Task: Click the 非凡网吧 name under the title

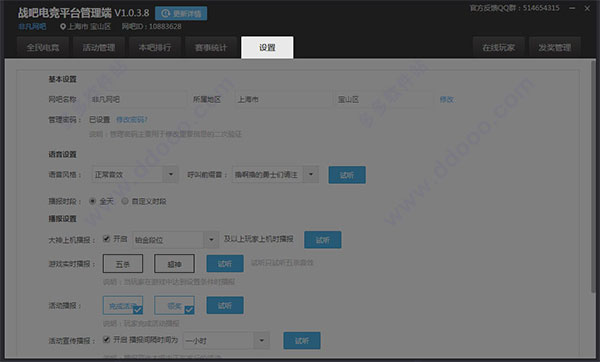Action: (32, 26)
